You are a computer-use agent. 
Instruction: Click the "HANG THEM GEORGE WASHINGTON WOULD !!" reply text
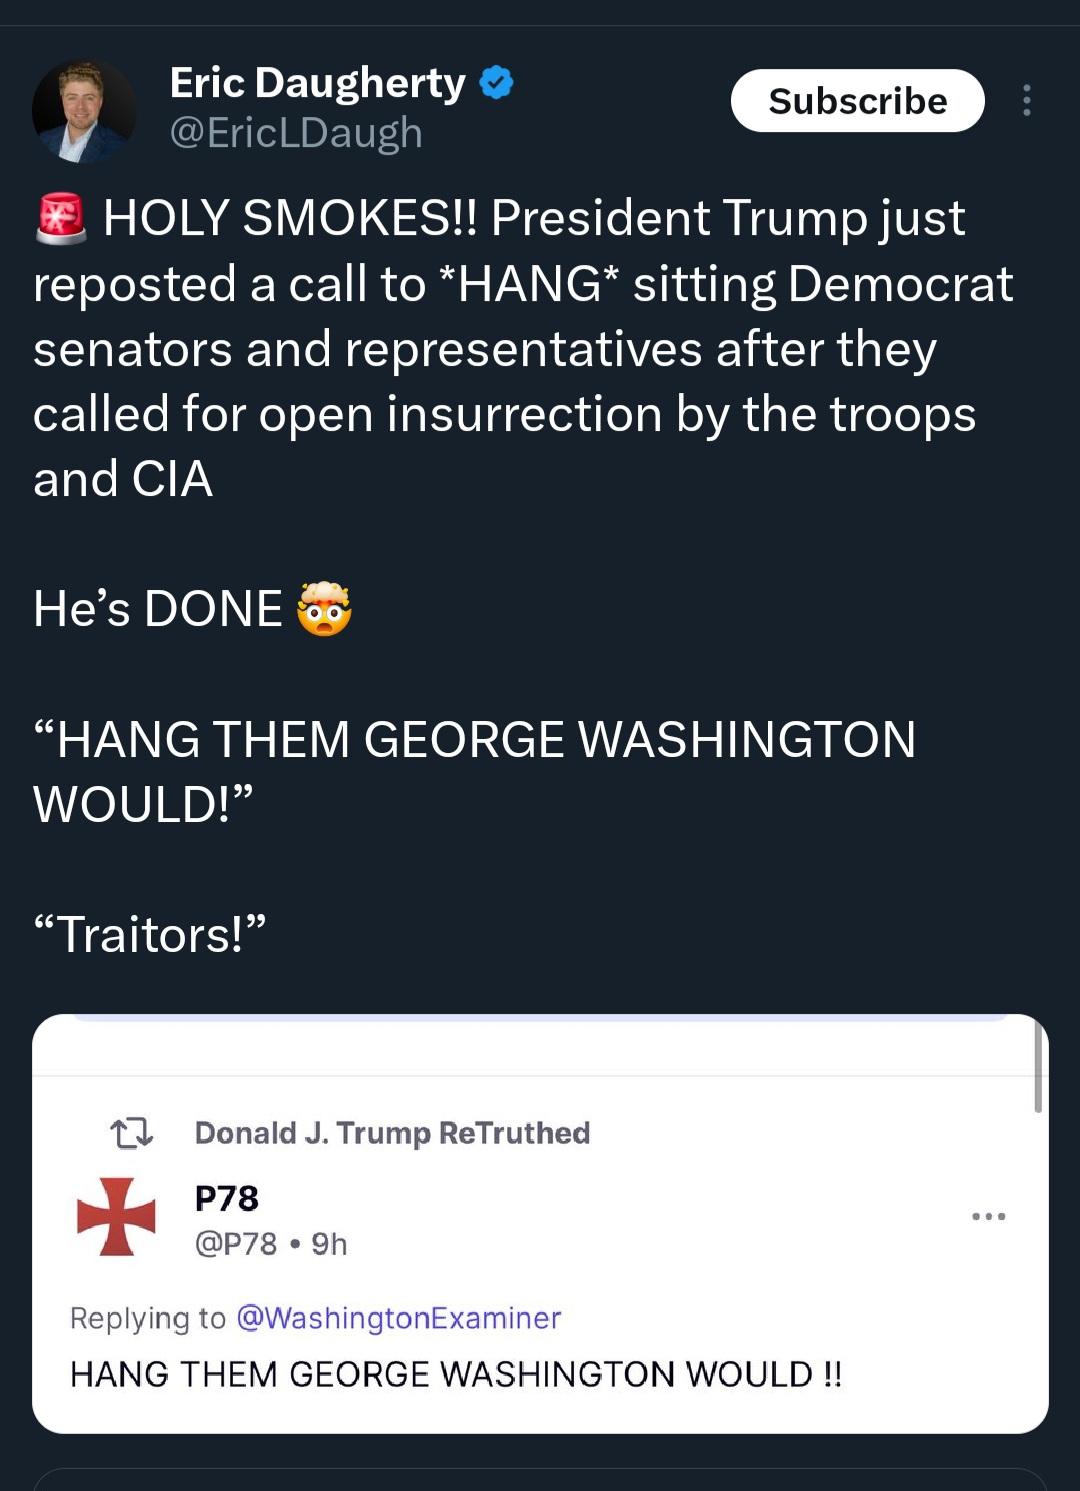click(x=456, y=1374)
